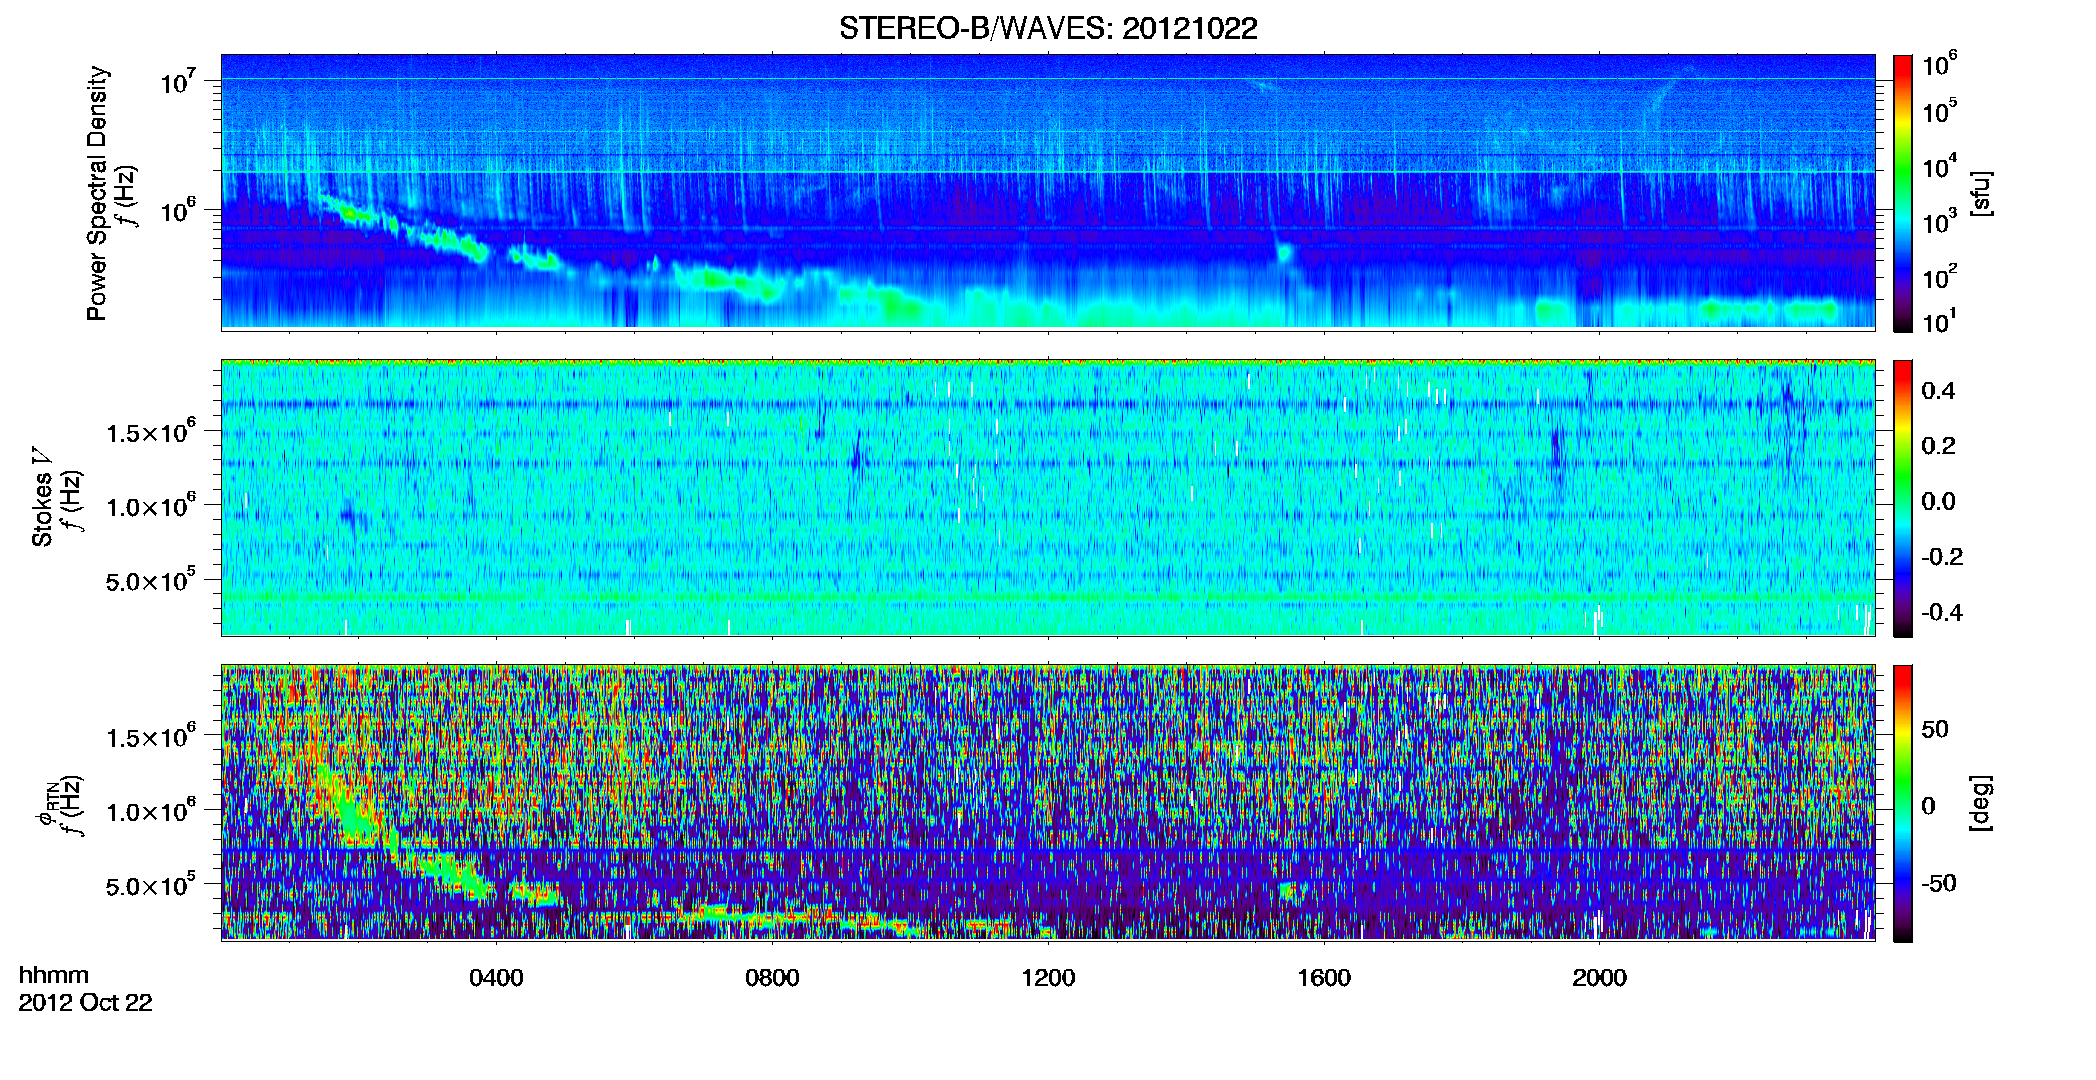Screen dimensions: 2096x1080
Task: Click the 10^4 label on the sfu color bar
Action: [1940, 166]
